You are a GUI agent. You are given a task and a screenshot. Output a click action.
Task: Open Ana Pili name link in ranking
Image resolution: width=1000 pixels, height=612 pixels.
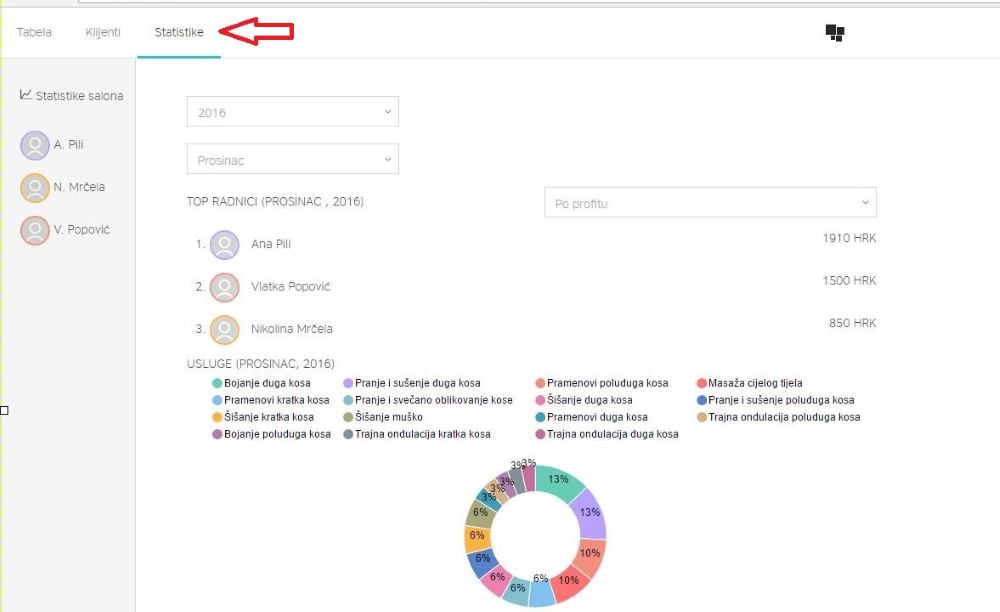click(x=271, y=244)
